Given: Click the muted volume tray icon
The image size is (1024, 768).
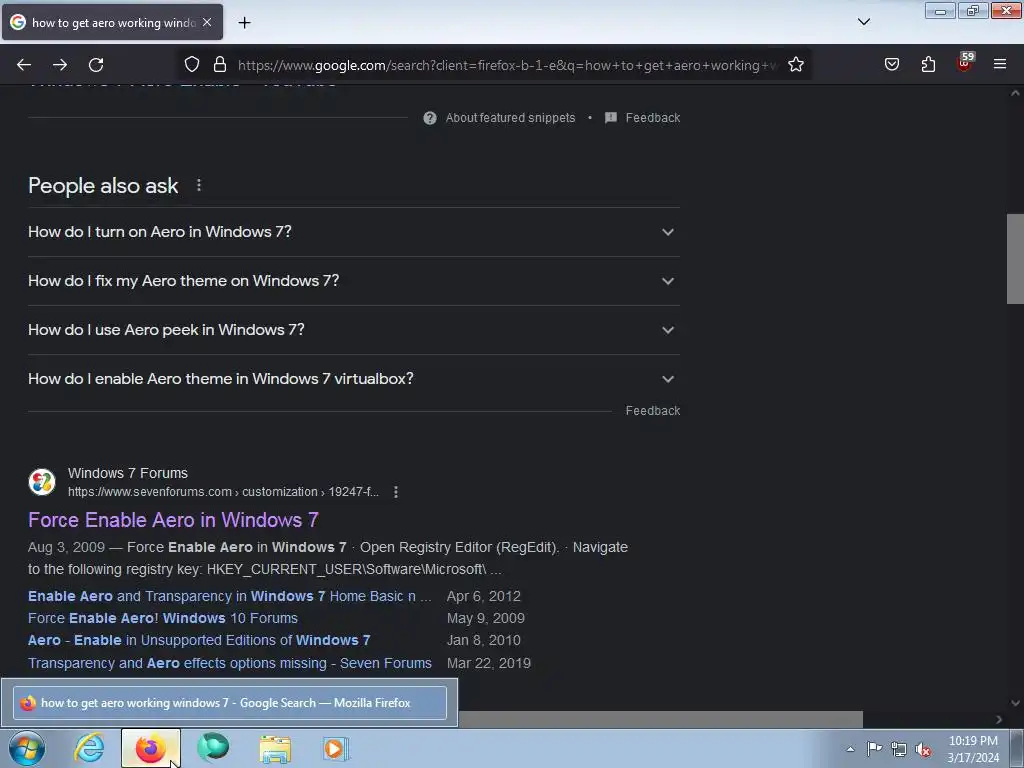Looking at the screenshot, I should [923, 750].
